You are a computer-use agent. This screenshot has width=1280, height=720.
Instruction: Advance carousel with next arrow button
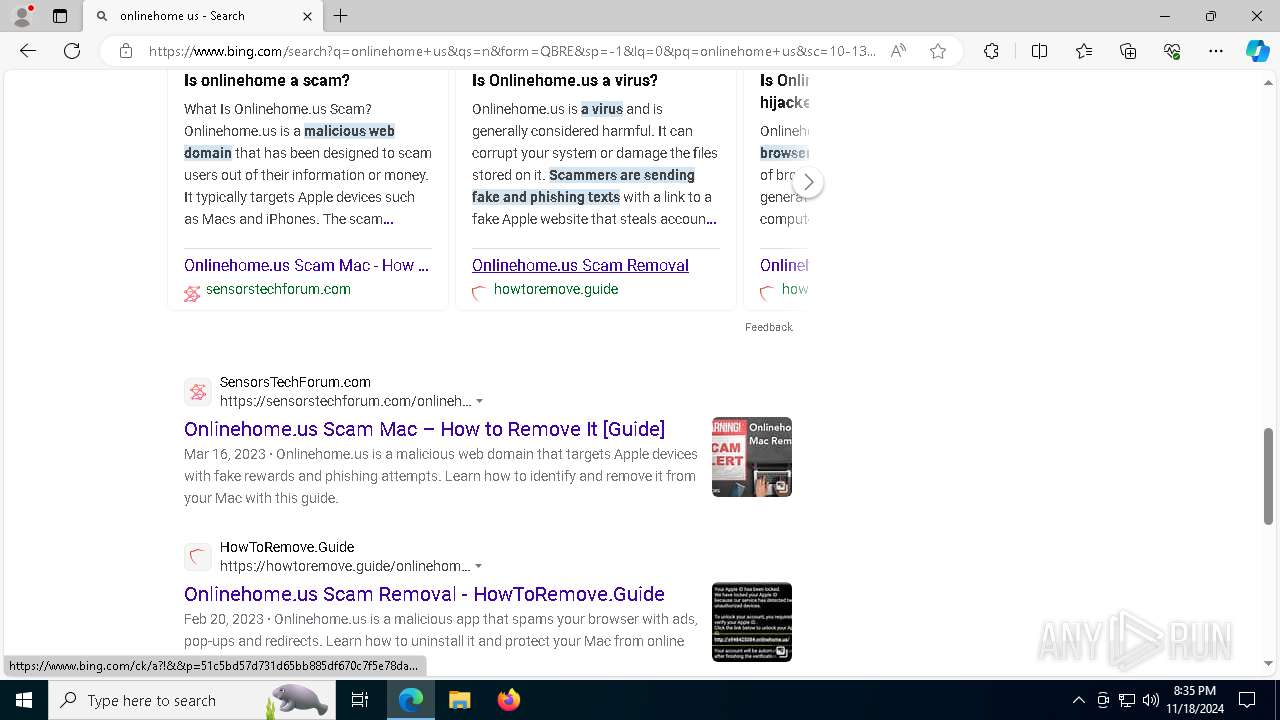(808, 182)
